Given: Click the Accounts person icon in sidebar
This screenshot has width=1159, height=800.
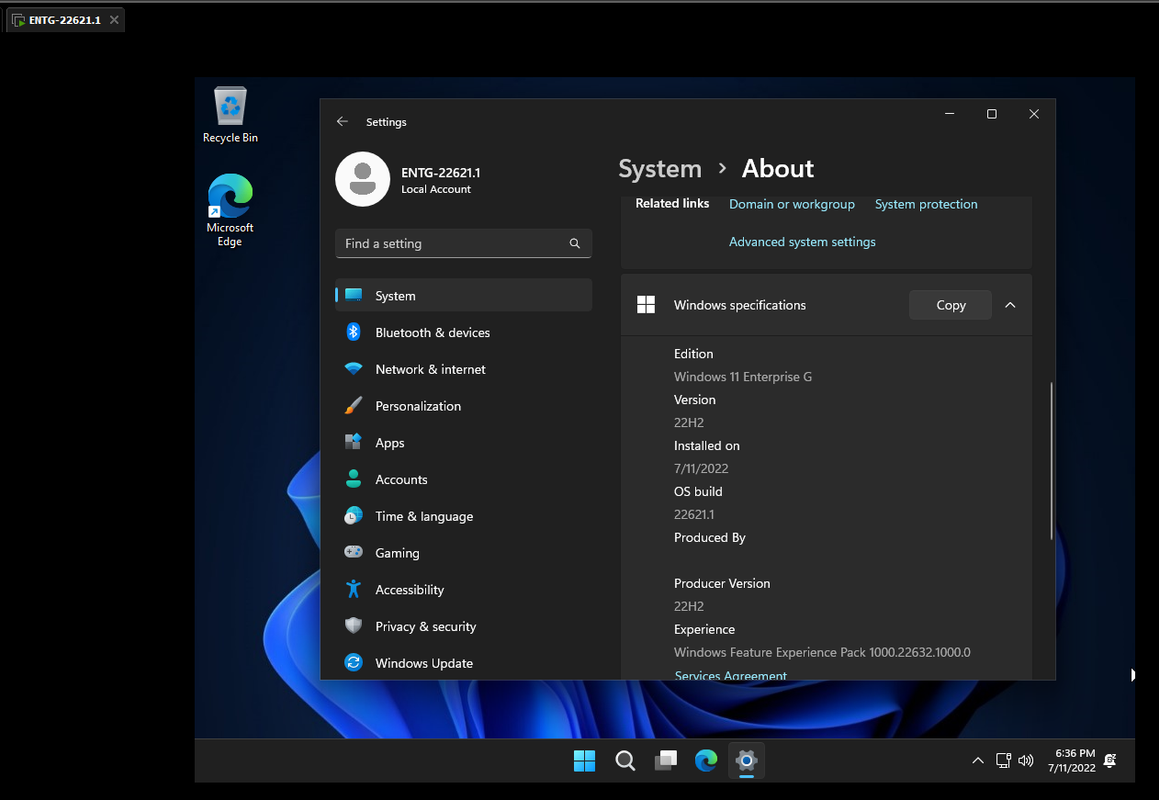Looking at the screenshot, I should pos(353,478).
